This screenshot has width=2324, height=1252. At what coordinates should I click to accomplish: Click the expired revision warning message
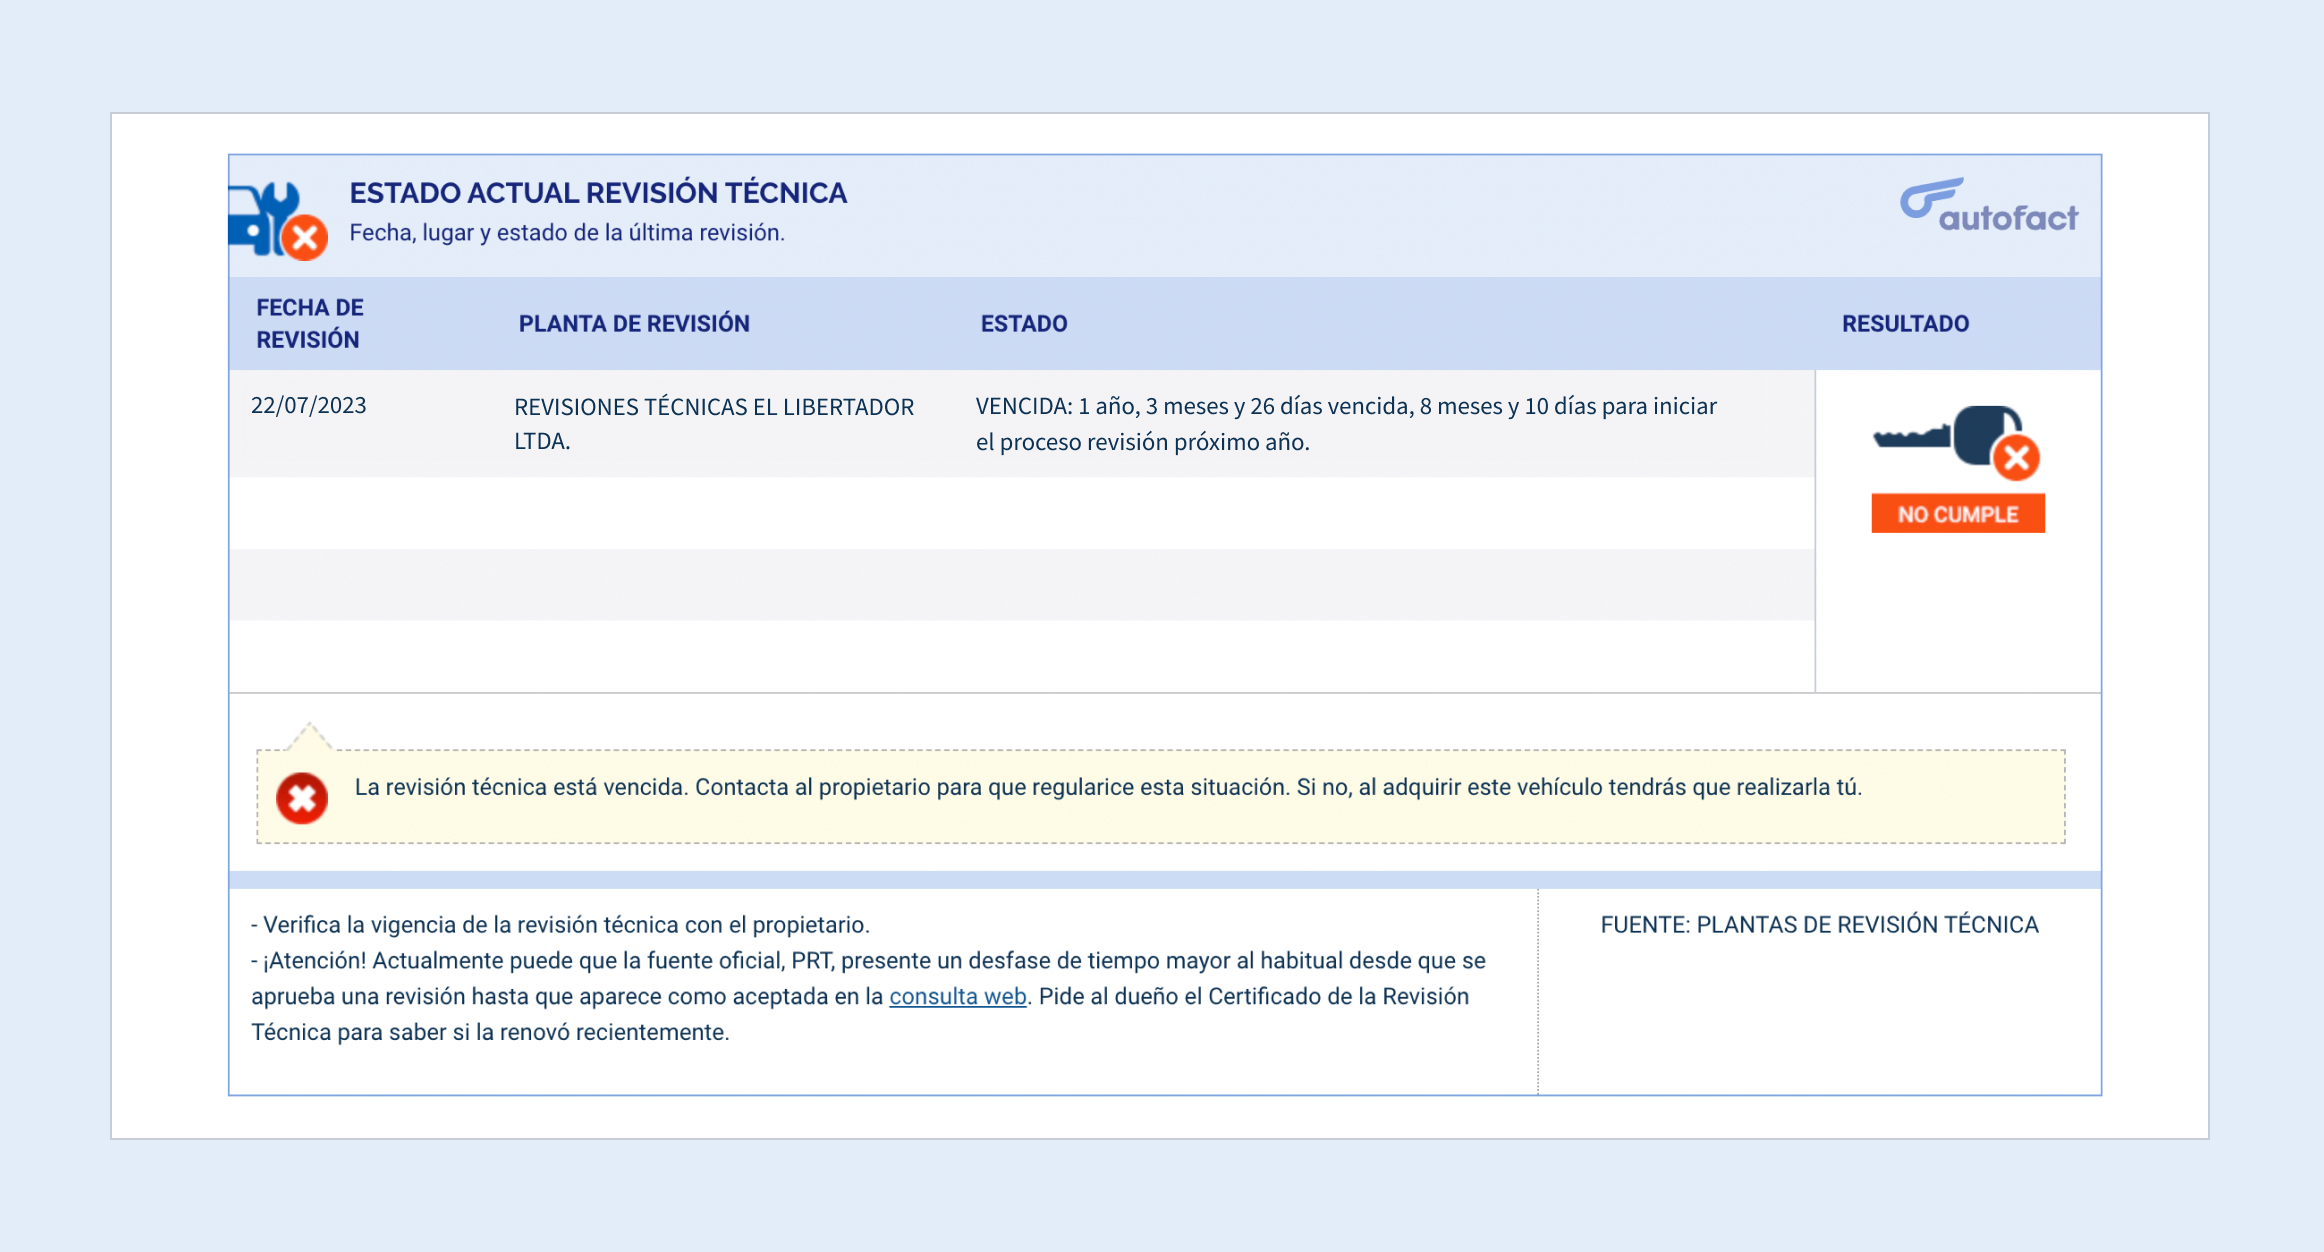1107,787
